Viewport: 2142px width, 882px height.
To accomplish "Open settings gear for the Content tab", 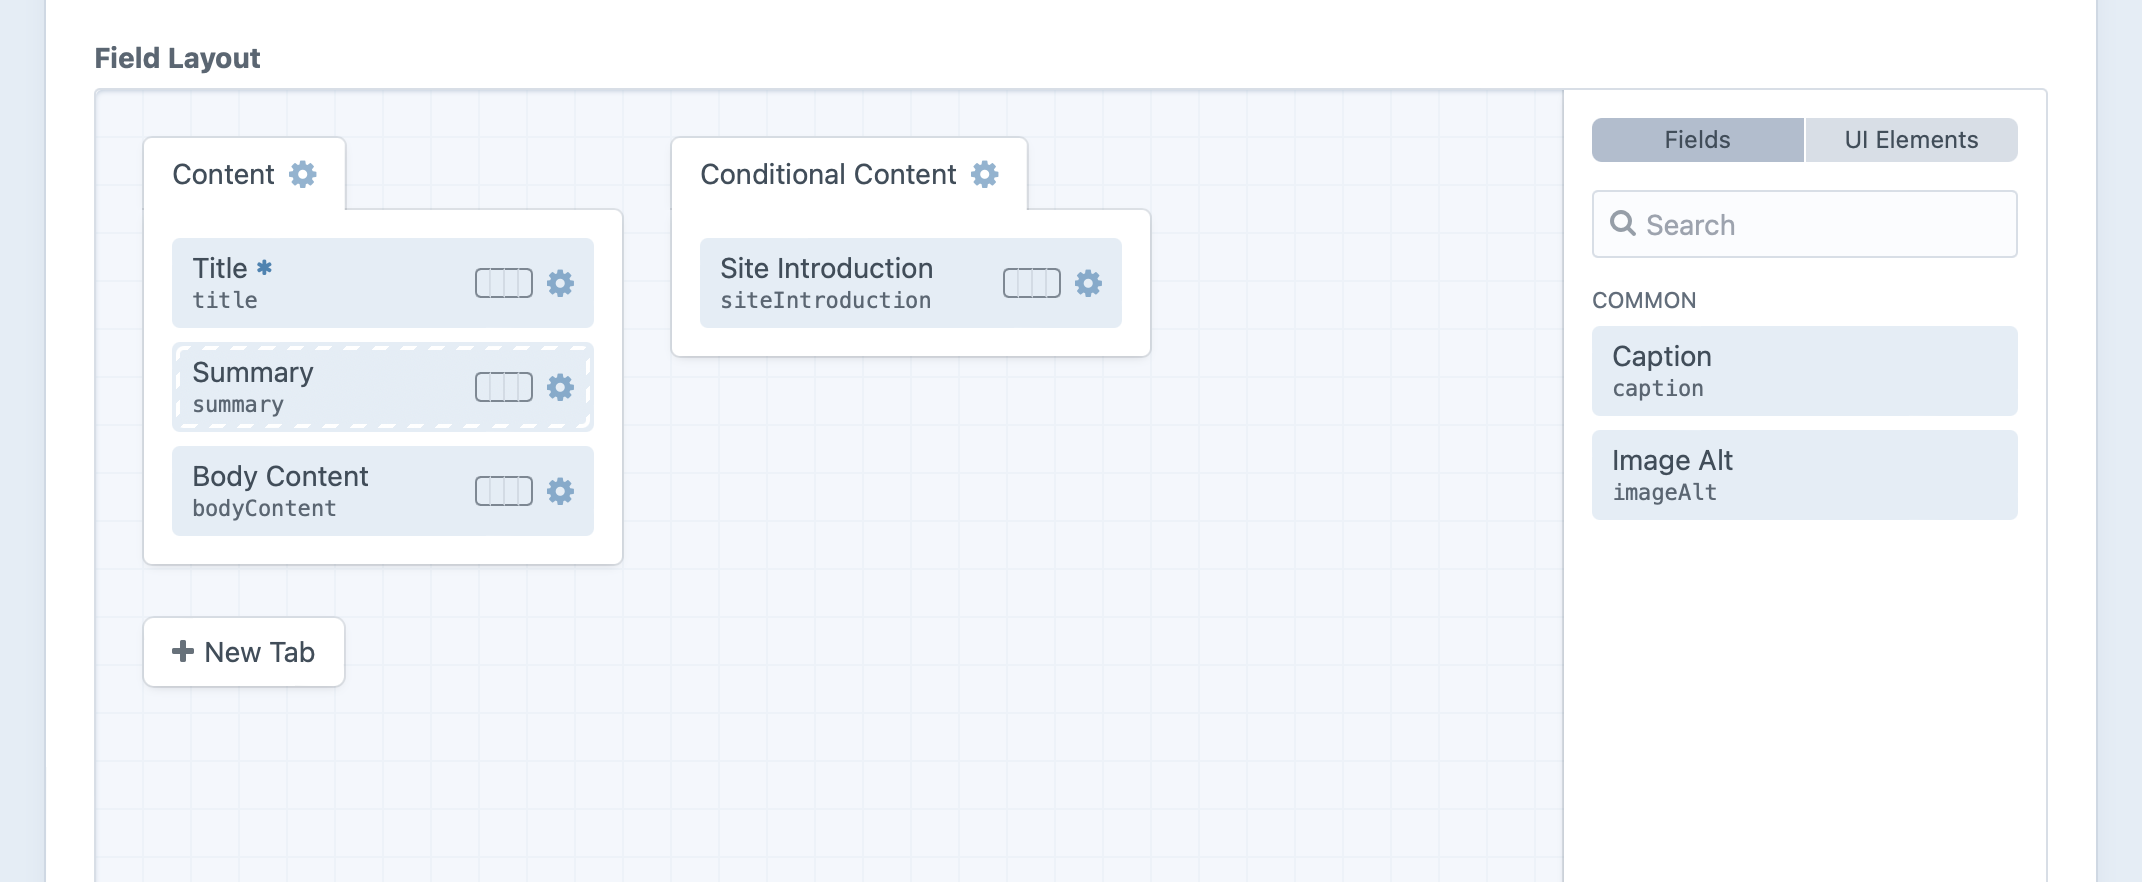I will (x=303, y=174).
